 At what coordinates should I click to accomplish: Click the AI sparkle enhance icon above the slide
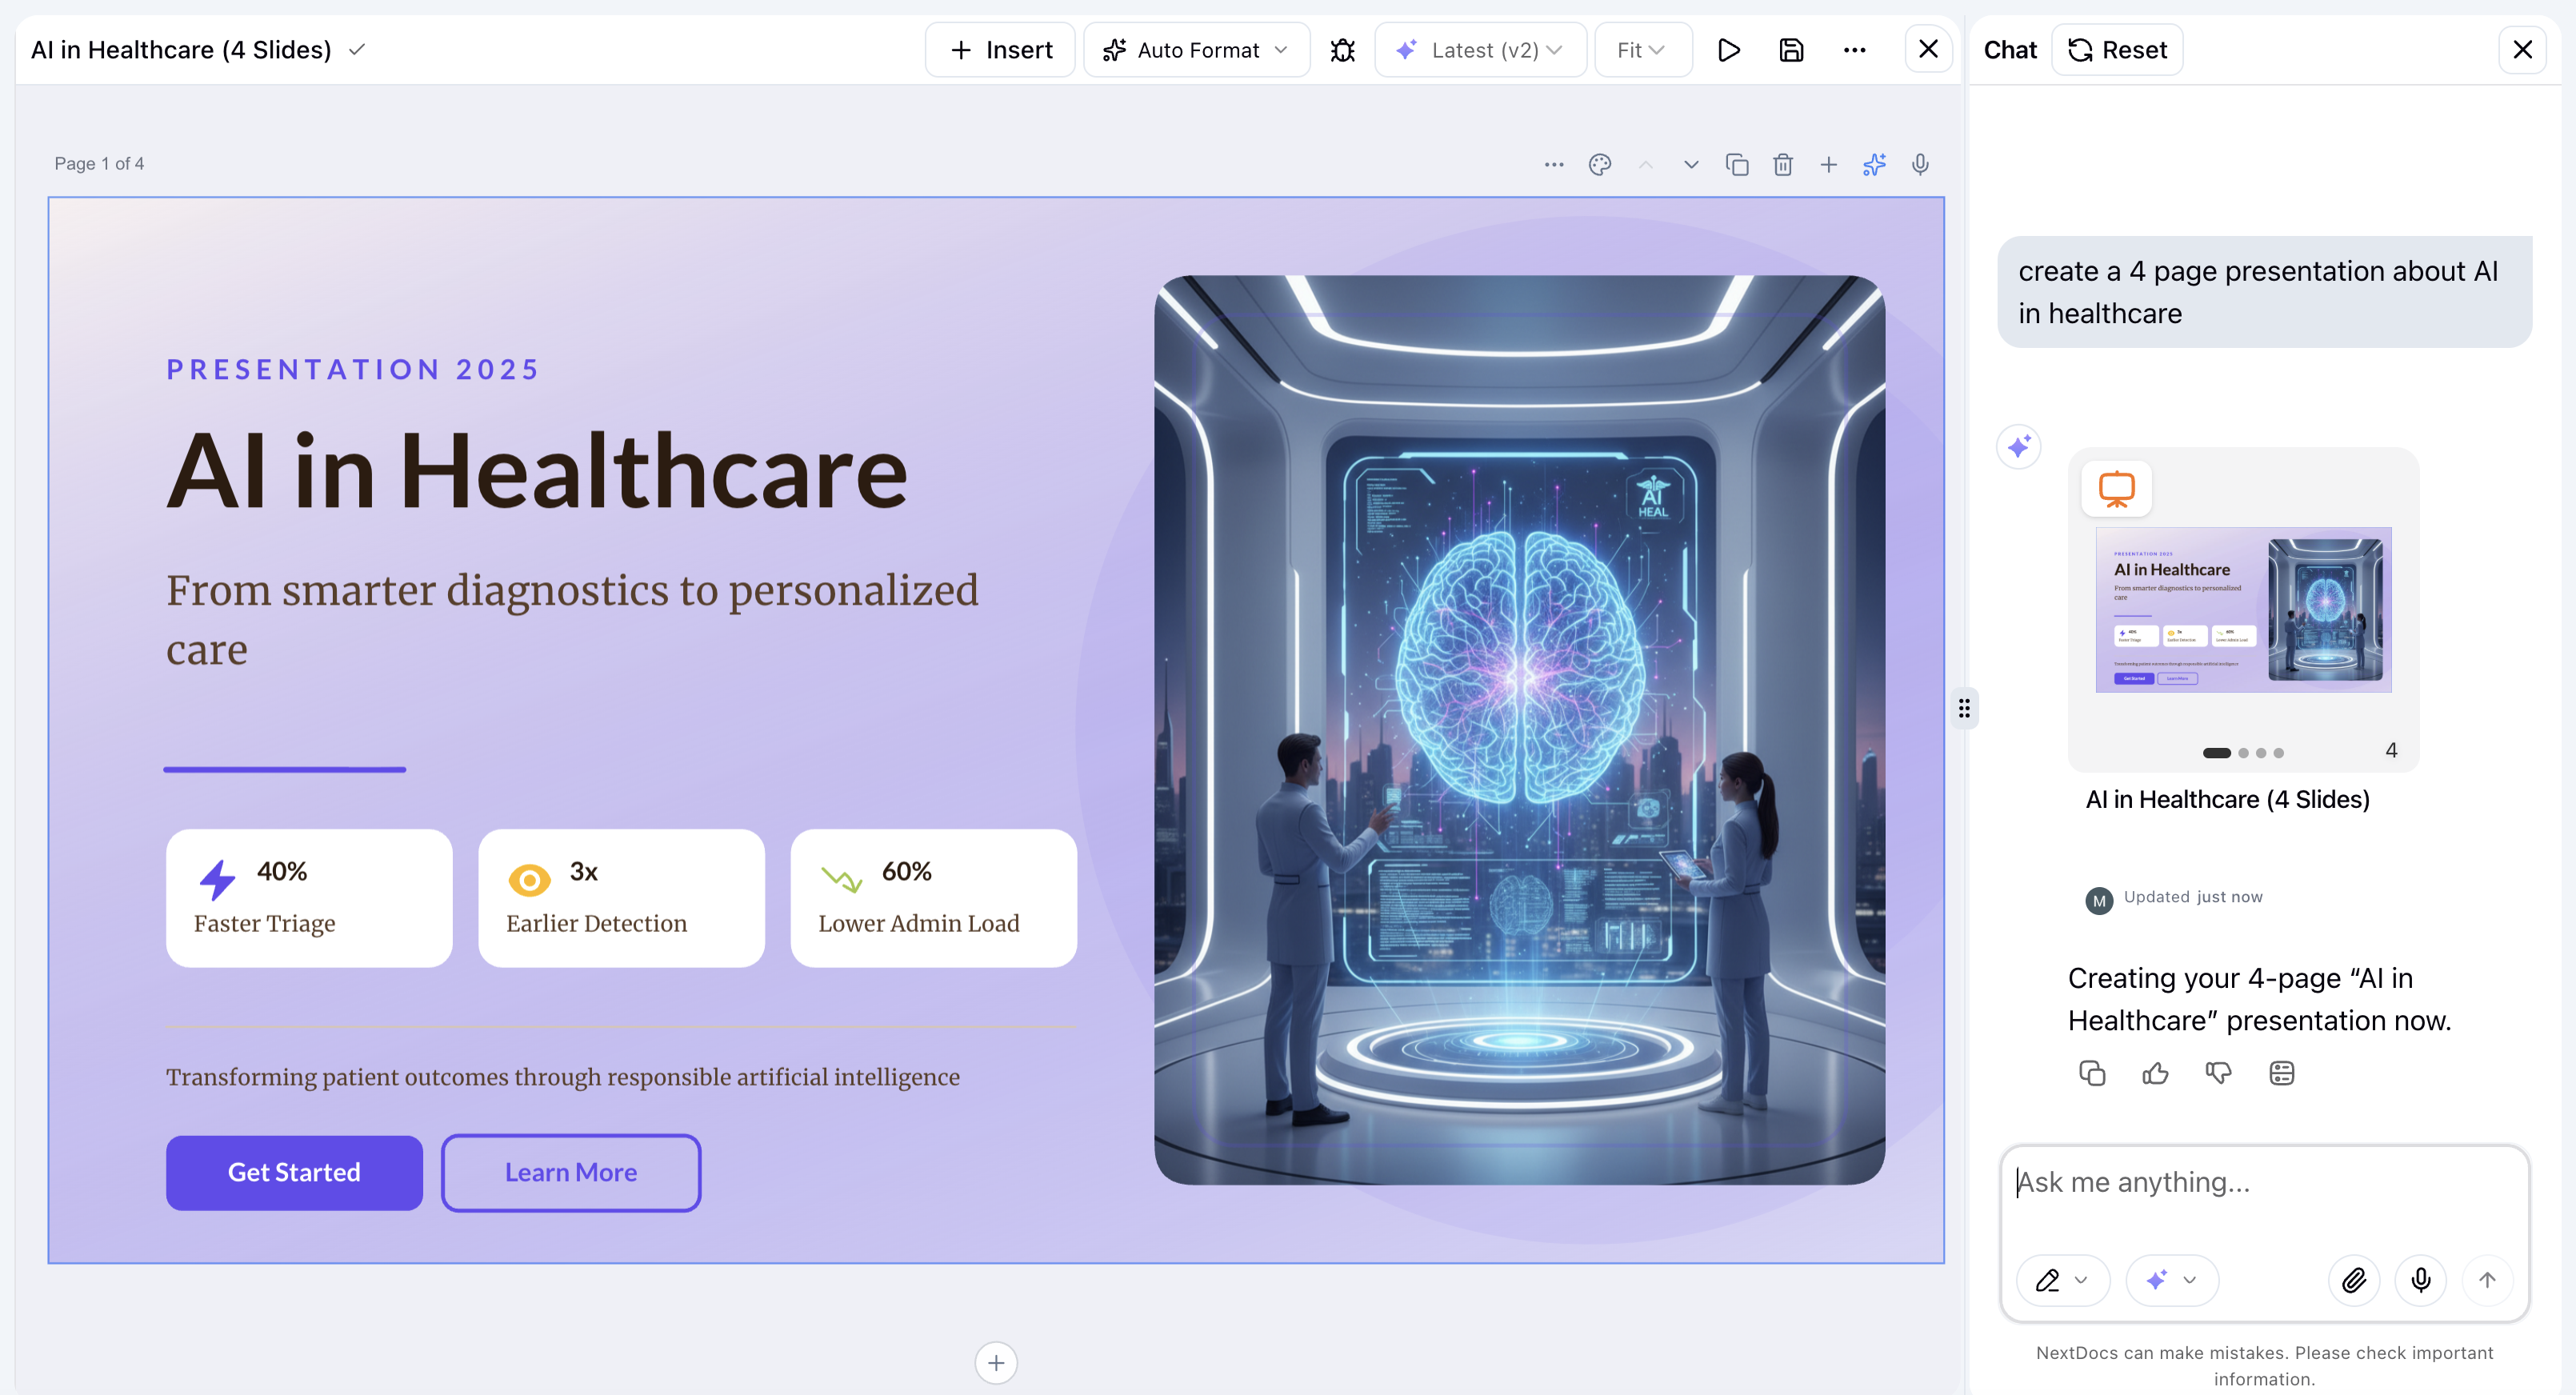pos(1874,164)
